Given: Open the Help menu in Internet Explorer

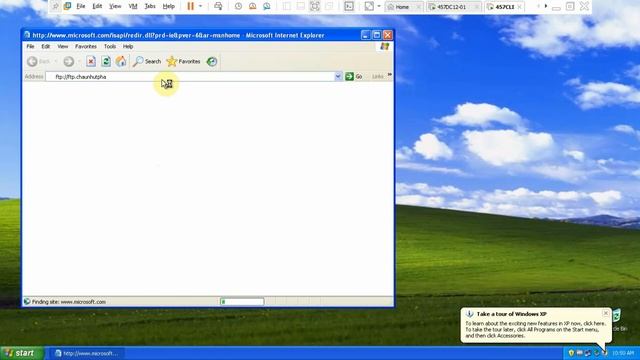Looking at the screenshot, I should tap(128, 47).
